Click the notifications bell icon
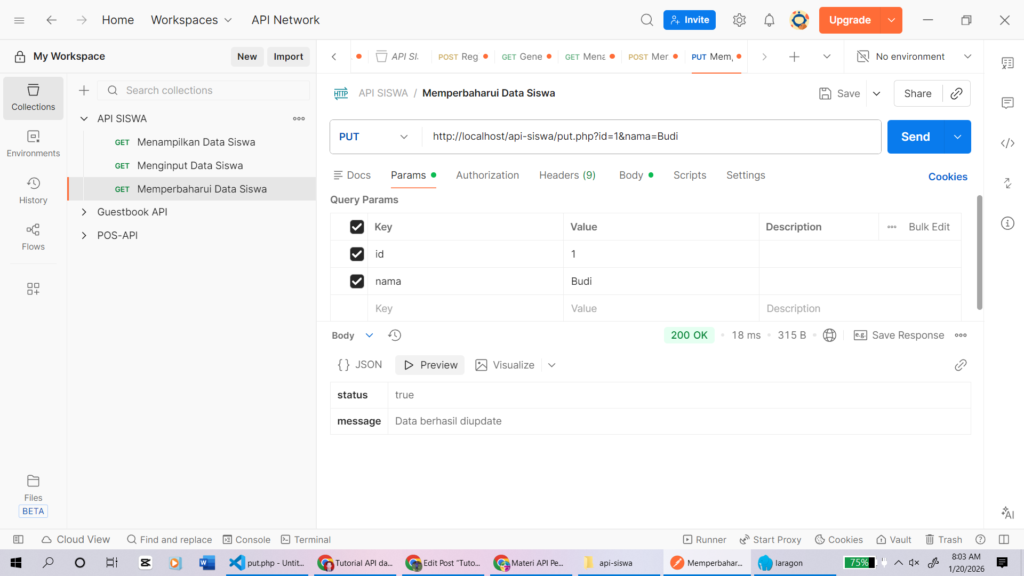This screenshot has width=1024, height=576. [x=769, y=20]
